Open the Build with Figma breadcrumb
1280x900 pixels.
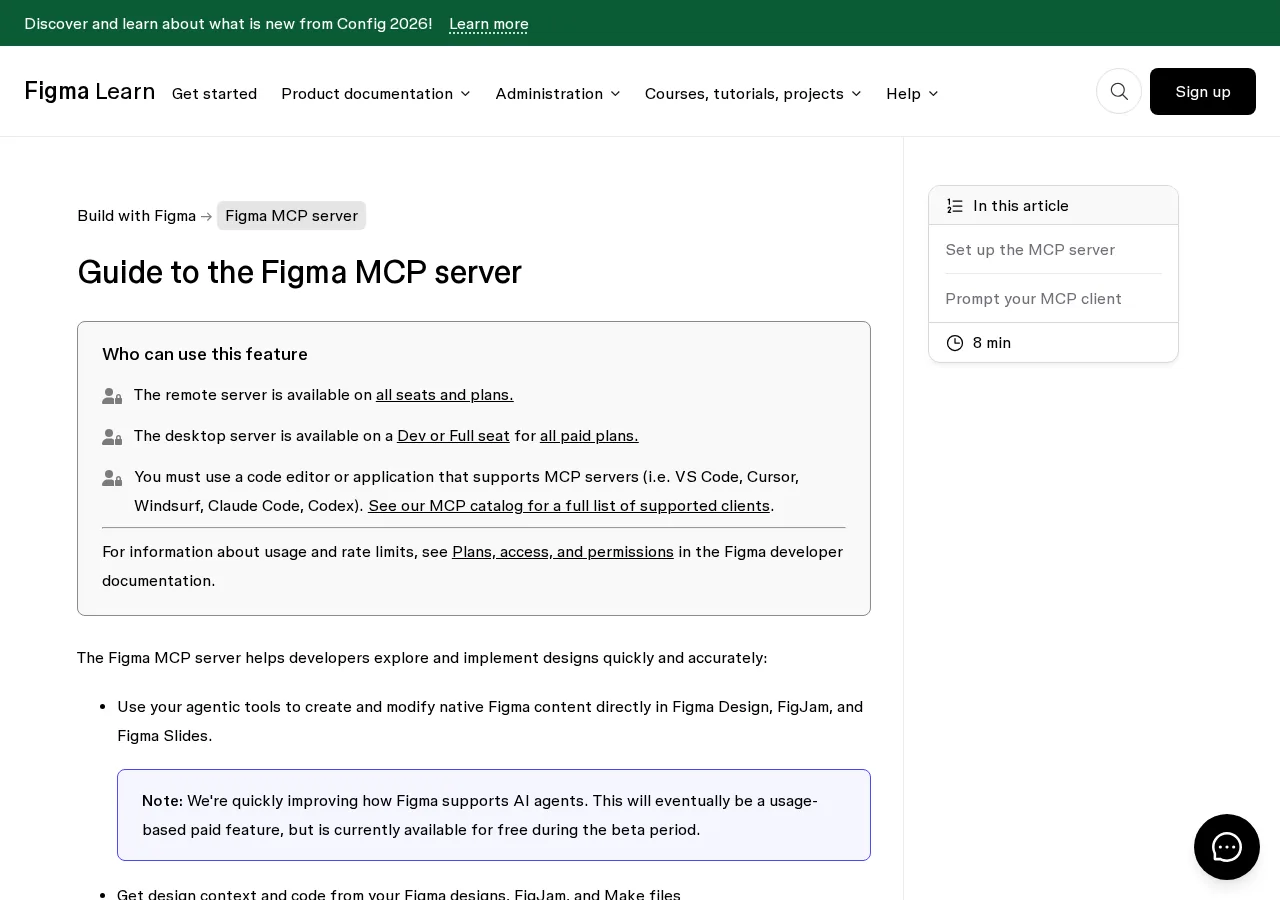136,216
